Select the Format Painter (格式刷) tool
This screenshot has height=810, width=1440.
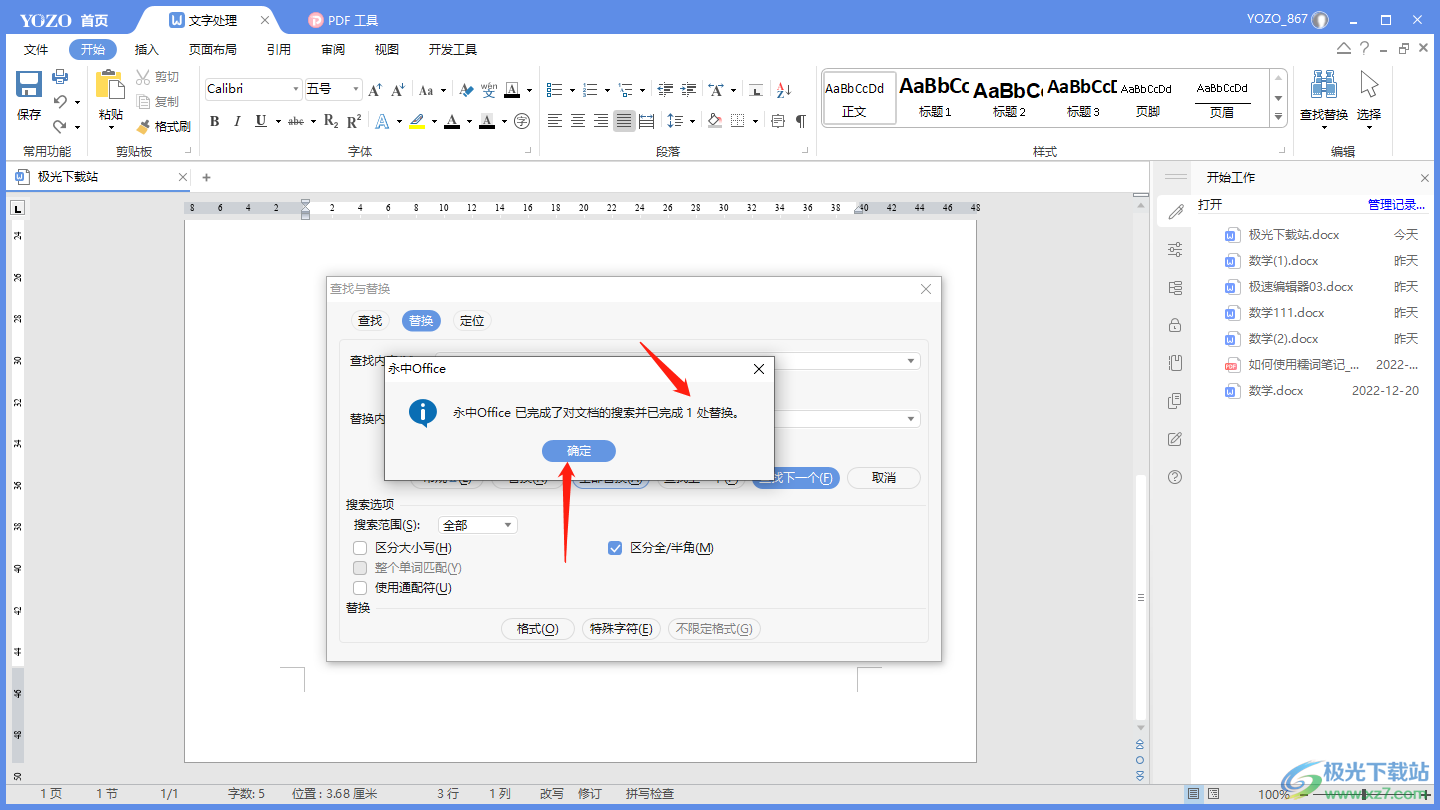[163, 126]
